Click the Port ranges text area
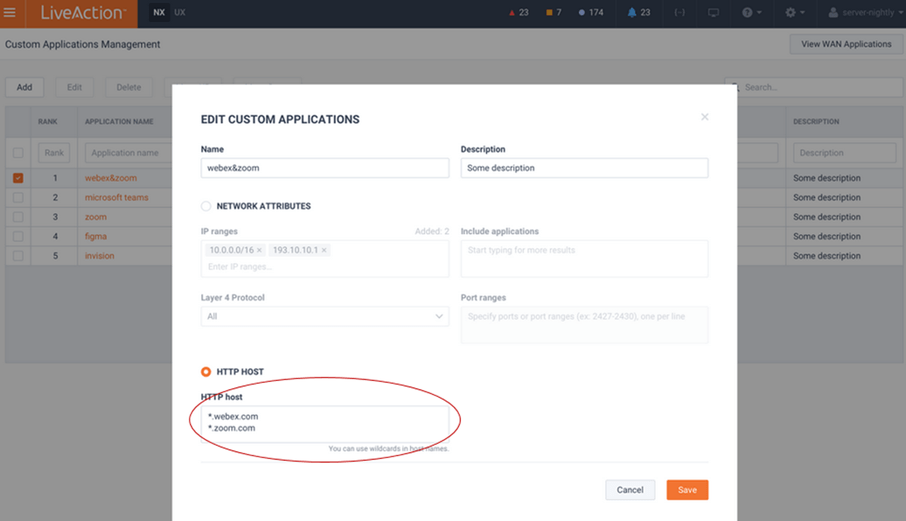 584,325
